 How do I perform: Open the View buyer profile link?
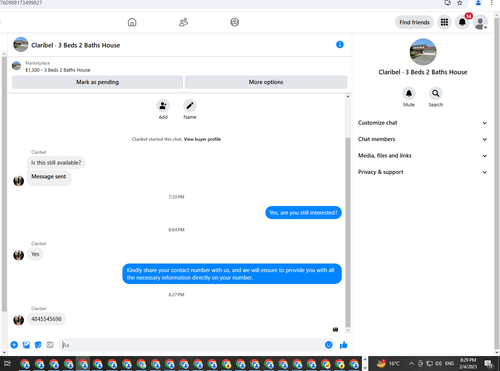click(x=202, y=139)
